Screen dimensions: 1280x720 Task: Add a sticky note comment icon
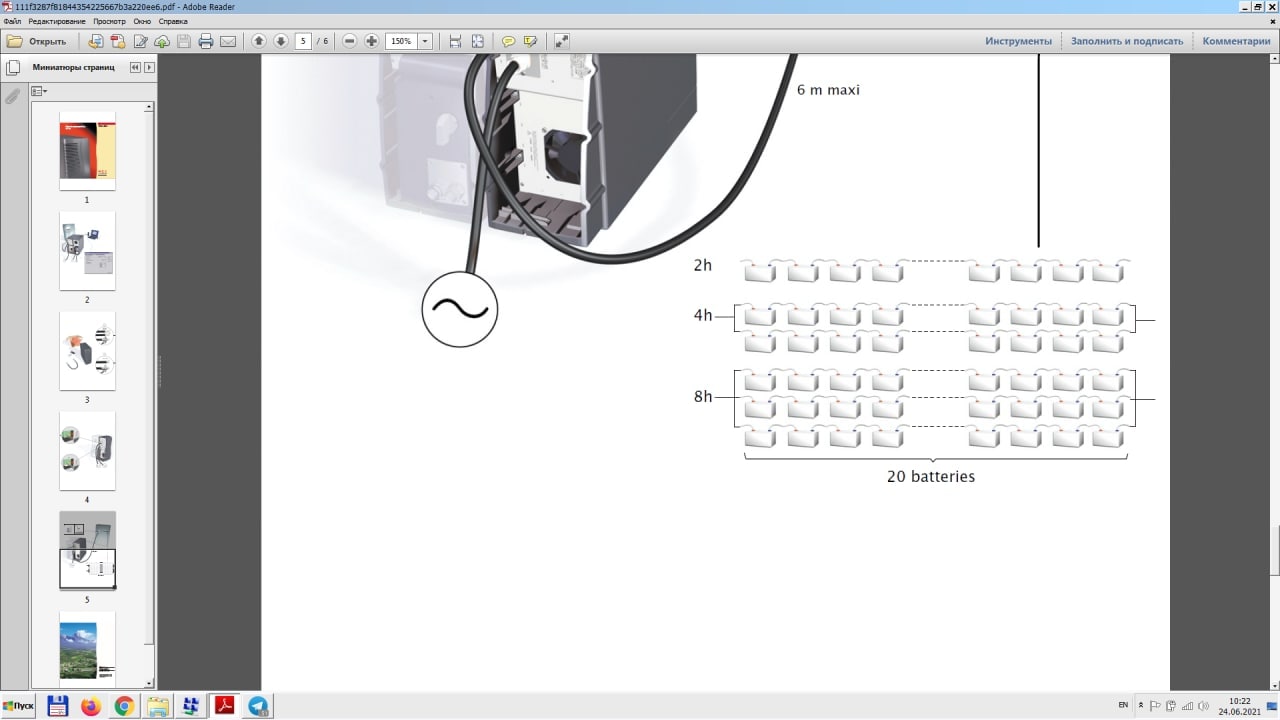click(x=508, y=41)
